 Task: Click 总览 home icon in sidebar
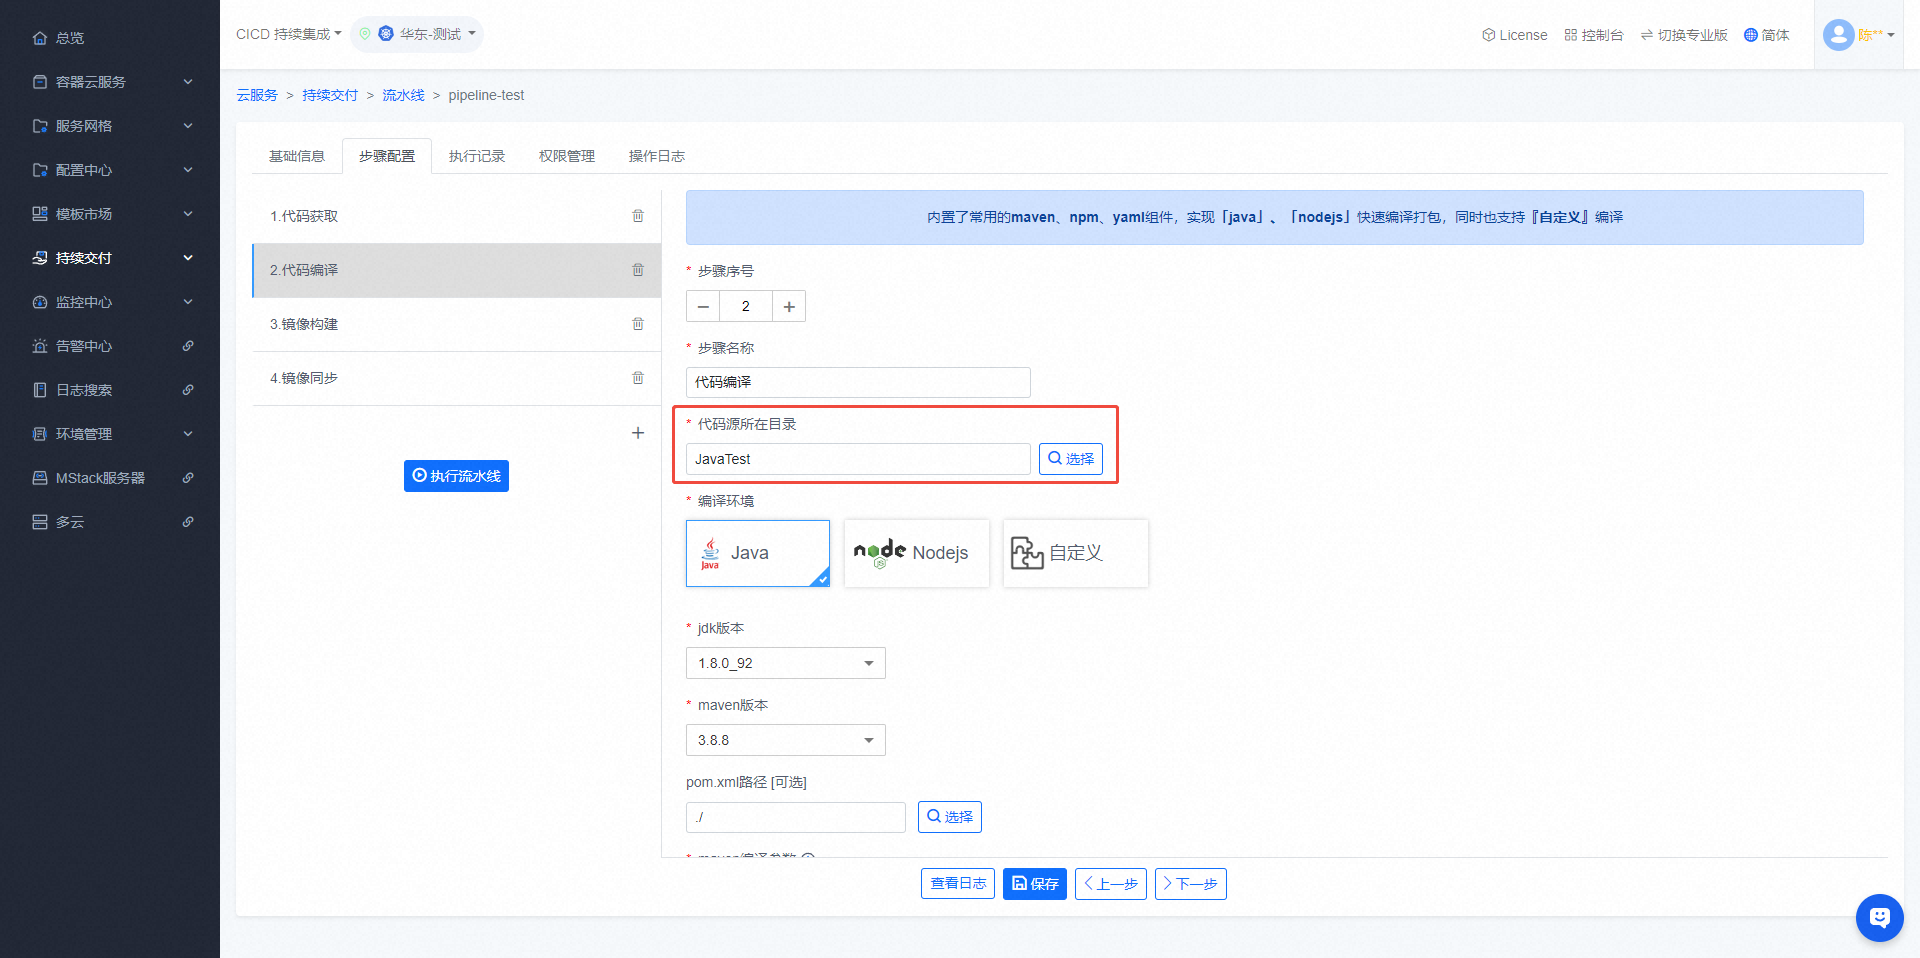[40, 38]
